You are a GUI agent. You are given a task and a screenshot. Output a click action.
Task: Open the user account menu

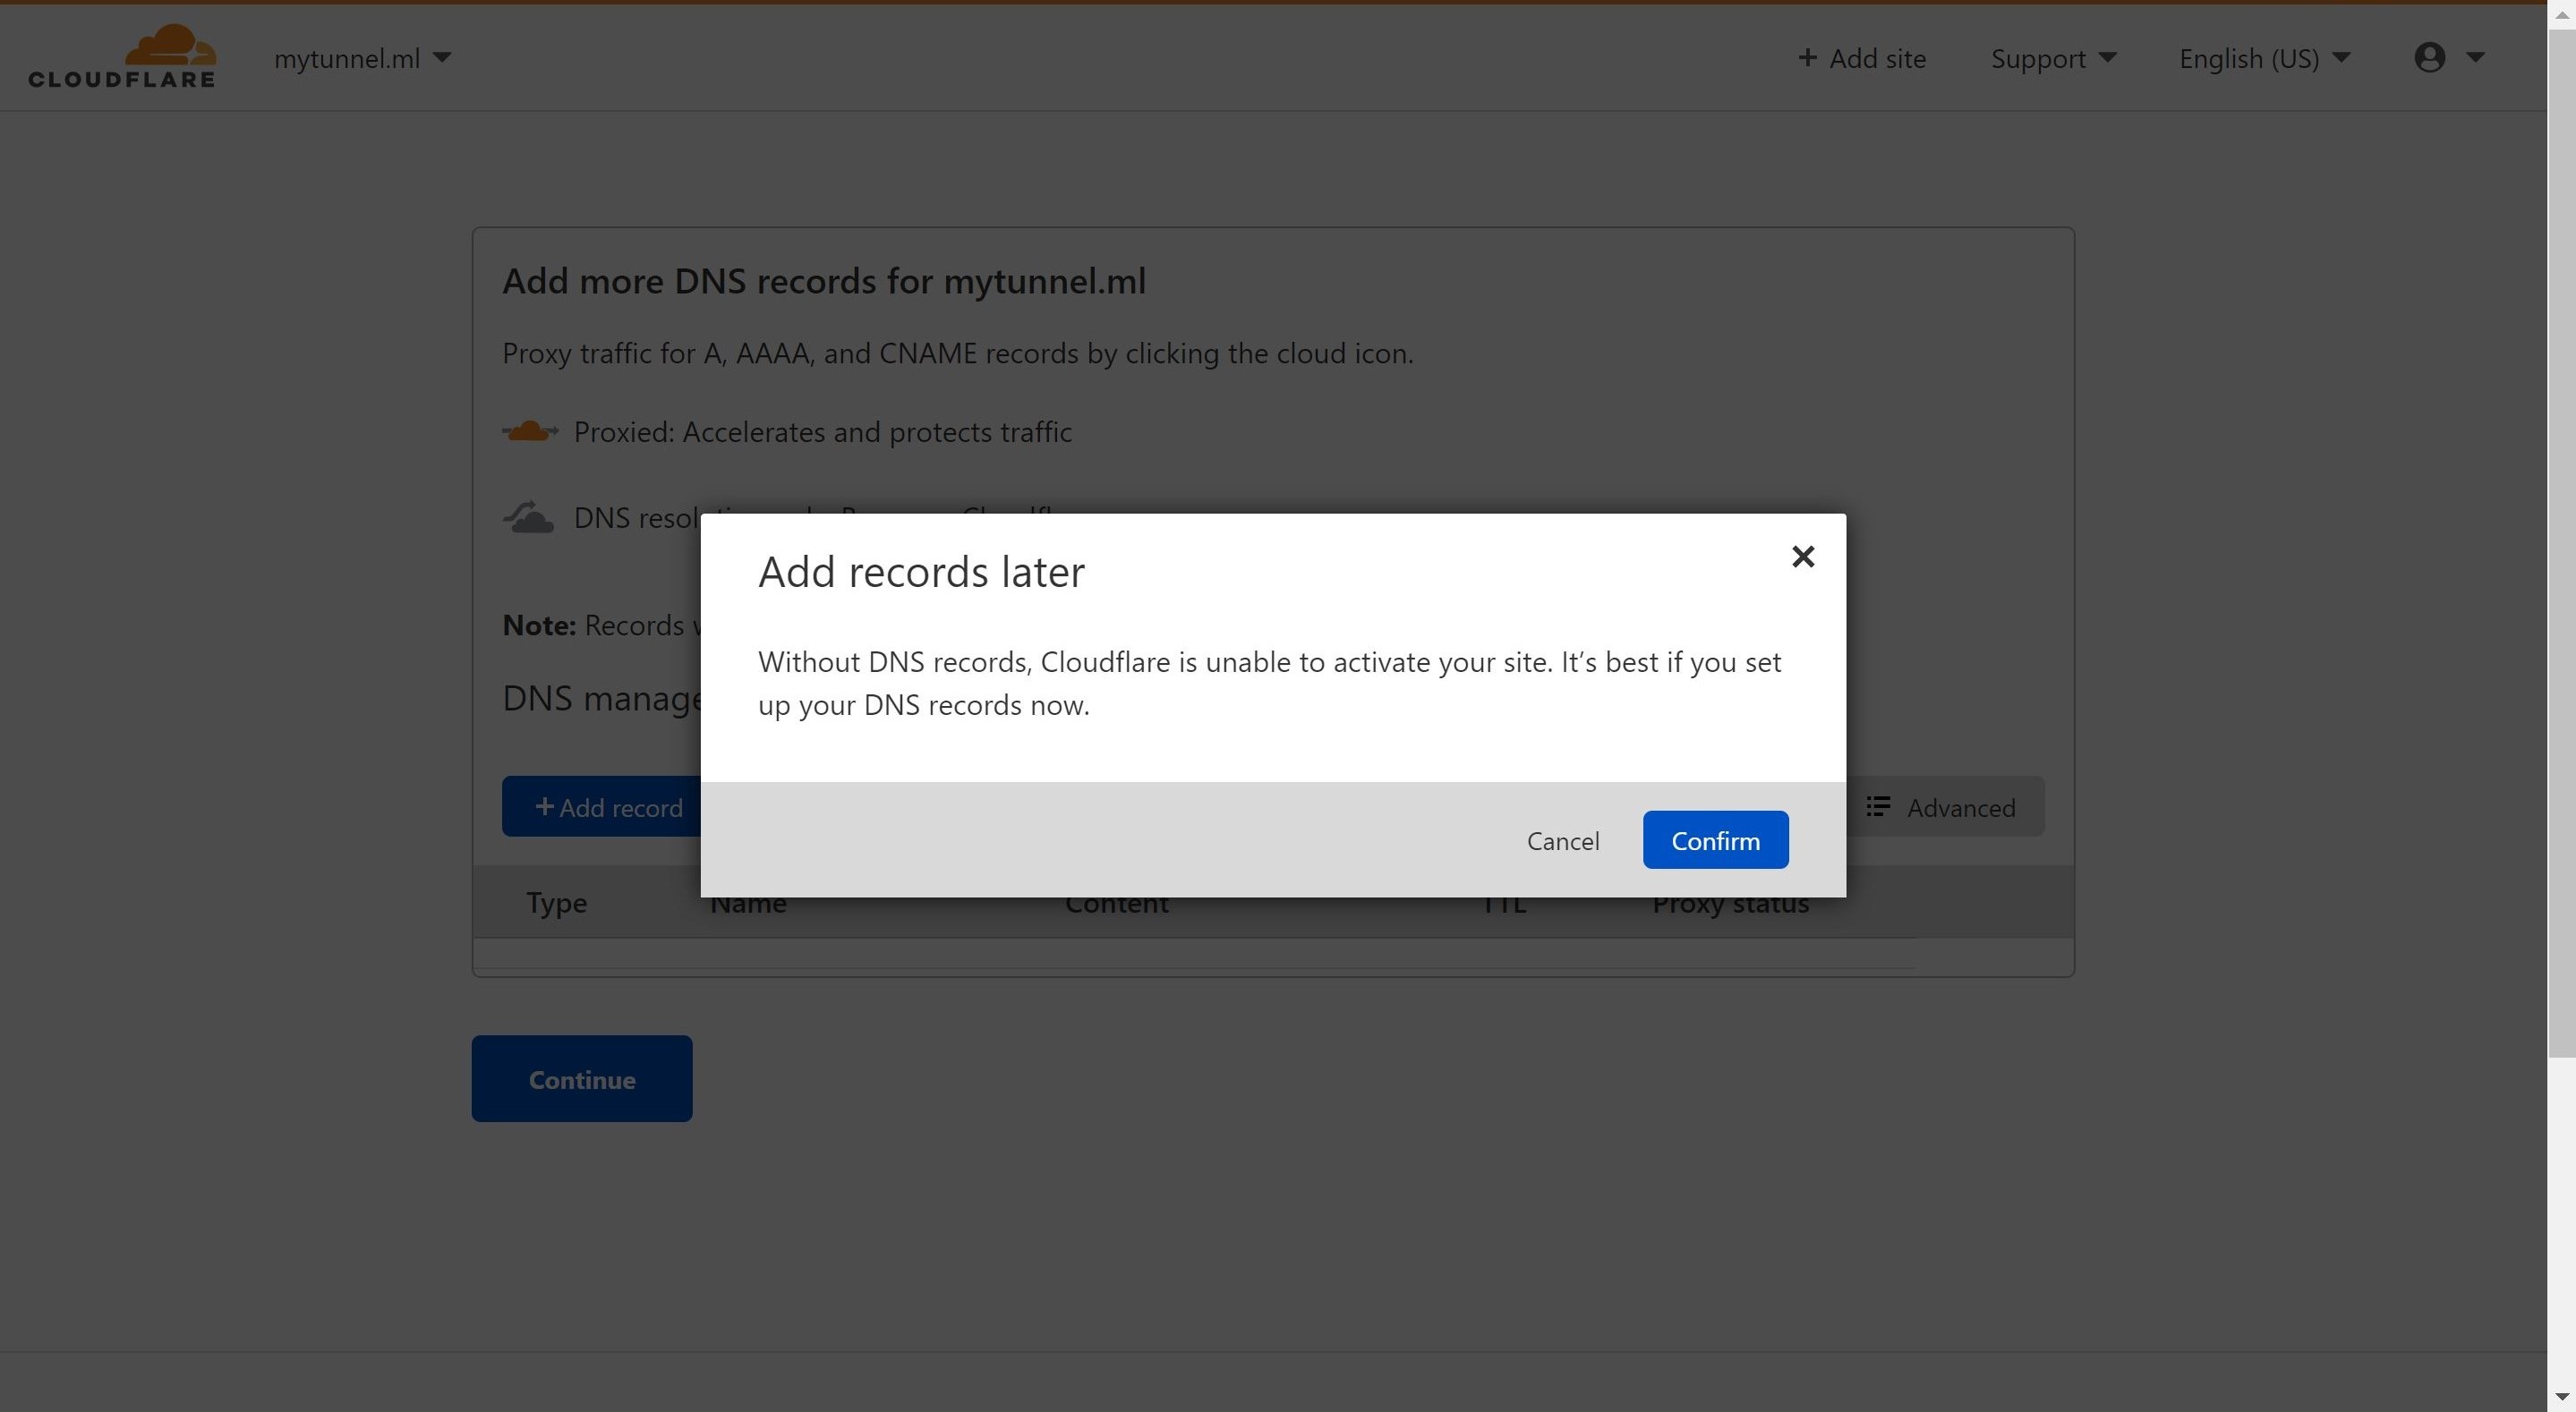pos(2448,57)
